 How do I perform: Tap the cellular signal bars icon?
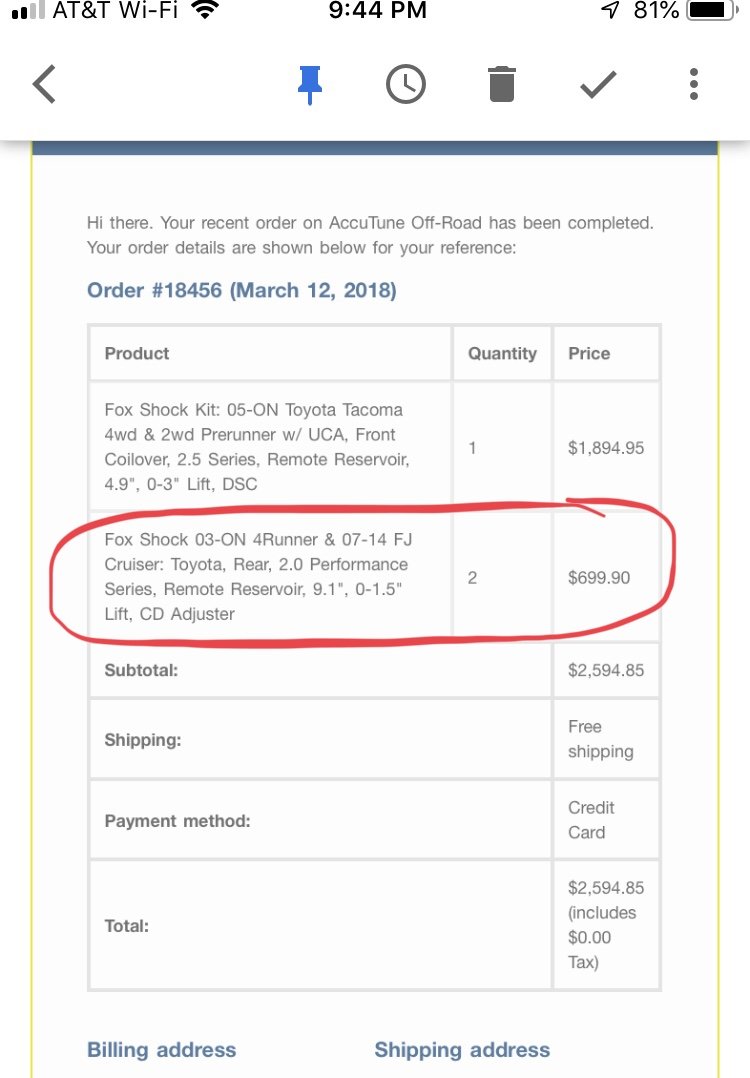point(29,10)
